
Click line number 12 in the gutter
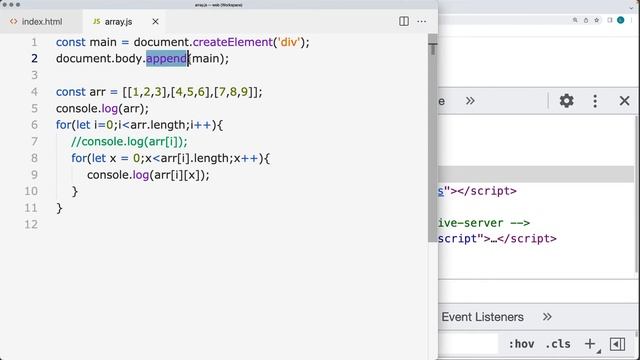(31, 224)
